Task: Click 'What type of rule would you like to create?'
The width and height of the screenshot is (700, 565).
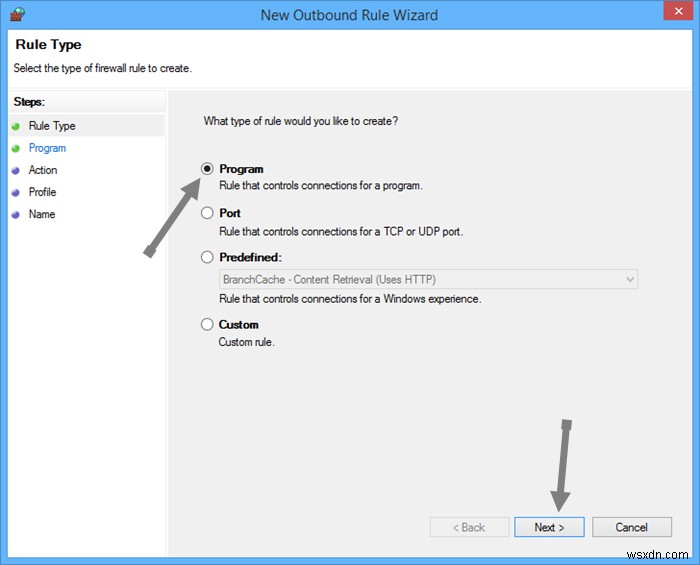Action: pyautogui.click(x=301, y=121)
